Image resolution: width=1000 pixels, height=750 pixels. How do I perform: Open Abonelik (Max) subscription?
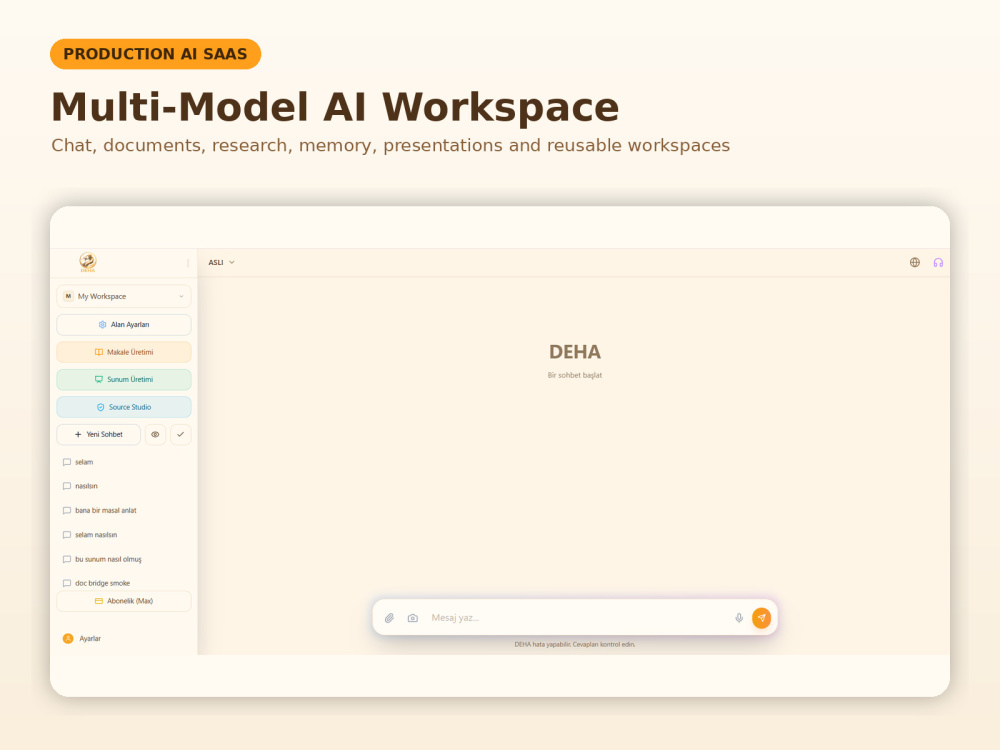[124, 601]
